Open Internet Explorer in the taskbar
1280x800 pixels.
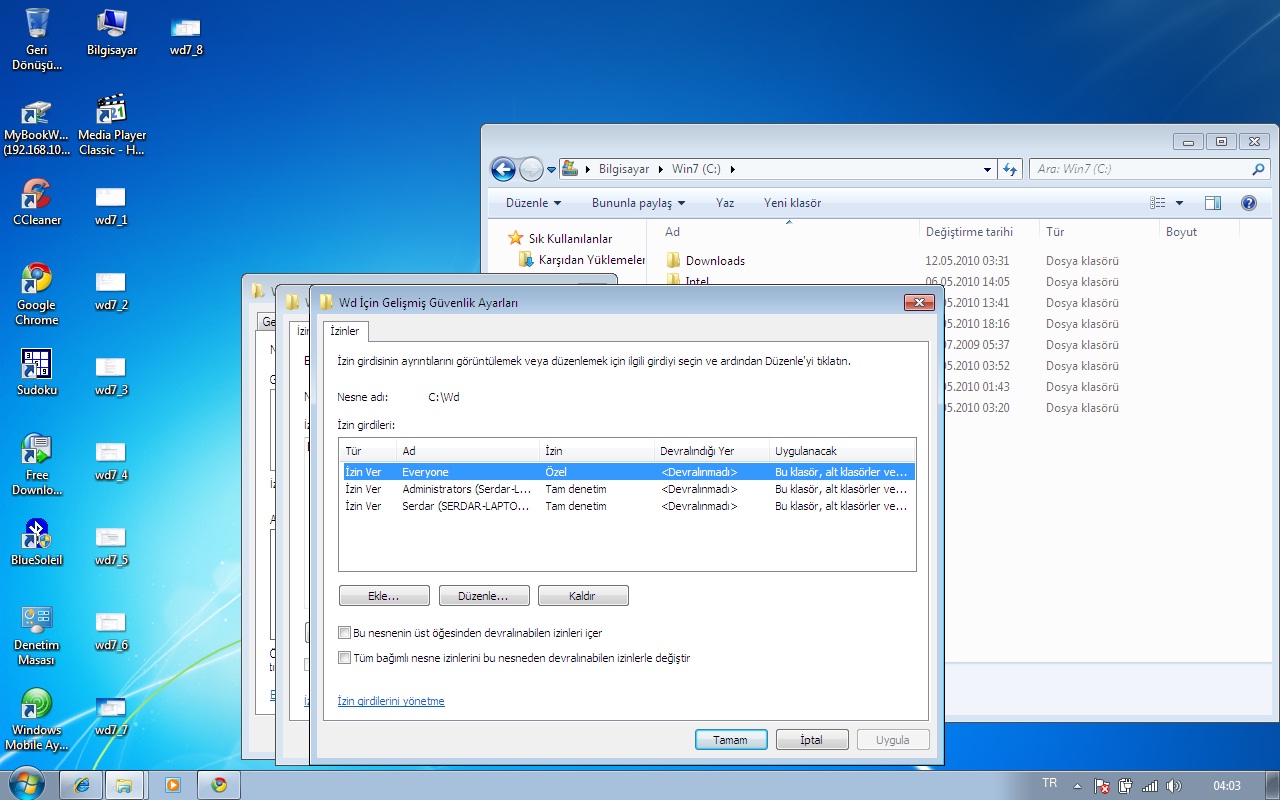pos(82,785)
